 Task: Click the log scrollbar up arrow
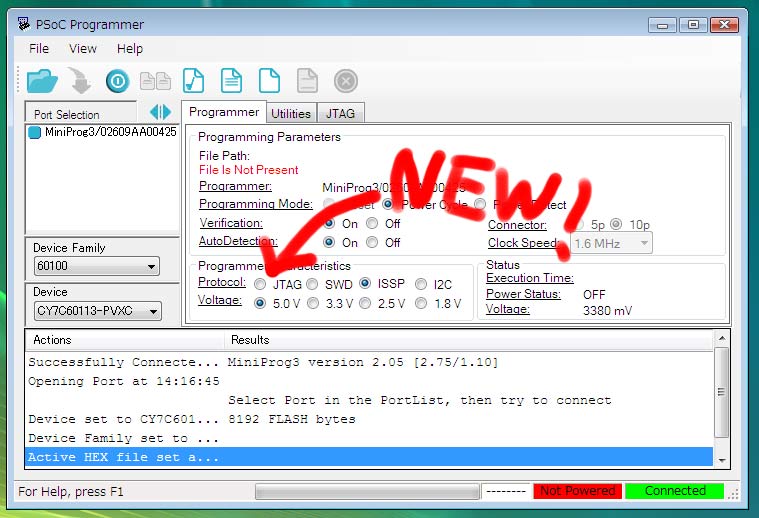(722, 338)
